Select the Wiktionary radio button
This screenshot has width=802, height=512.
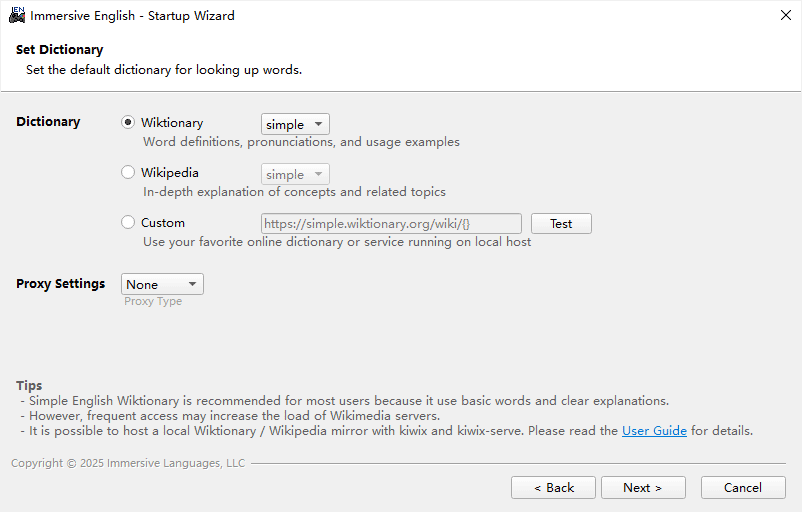coord(128,122)
